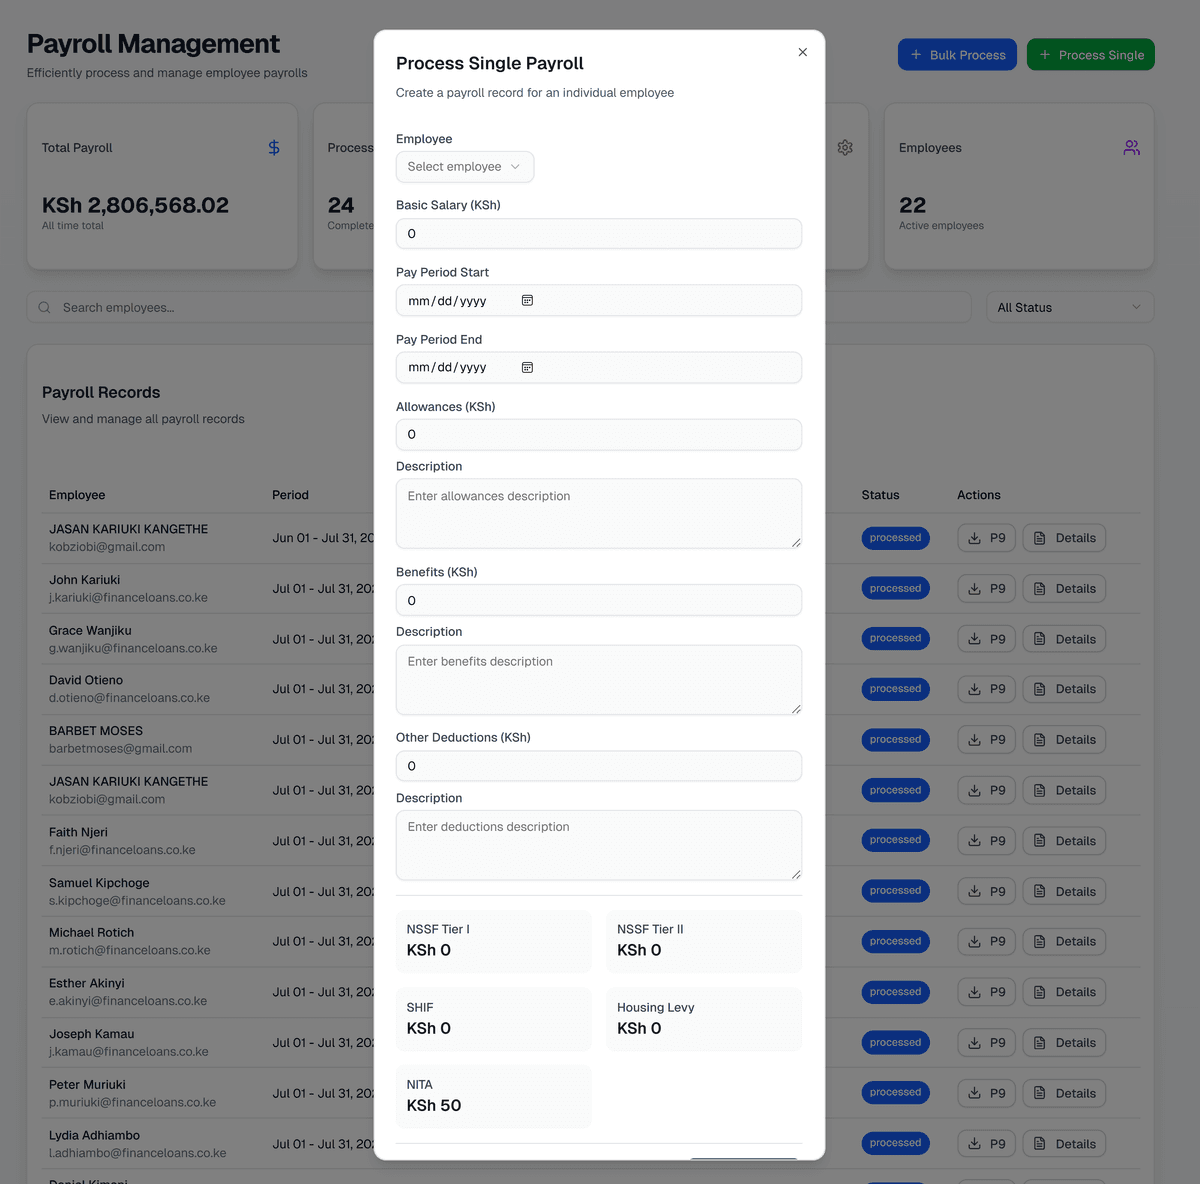
Task: Download P9 for David Otieno
Action: [x=986, y=689]
